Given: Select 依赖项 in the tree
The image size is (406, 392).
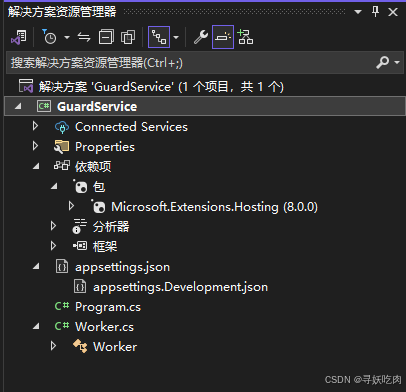Looking at the screenshot, I should click(93, 167).
